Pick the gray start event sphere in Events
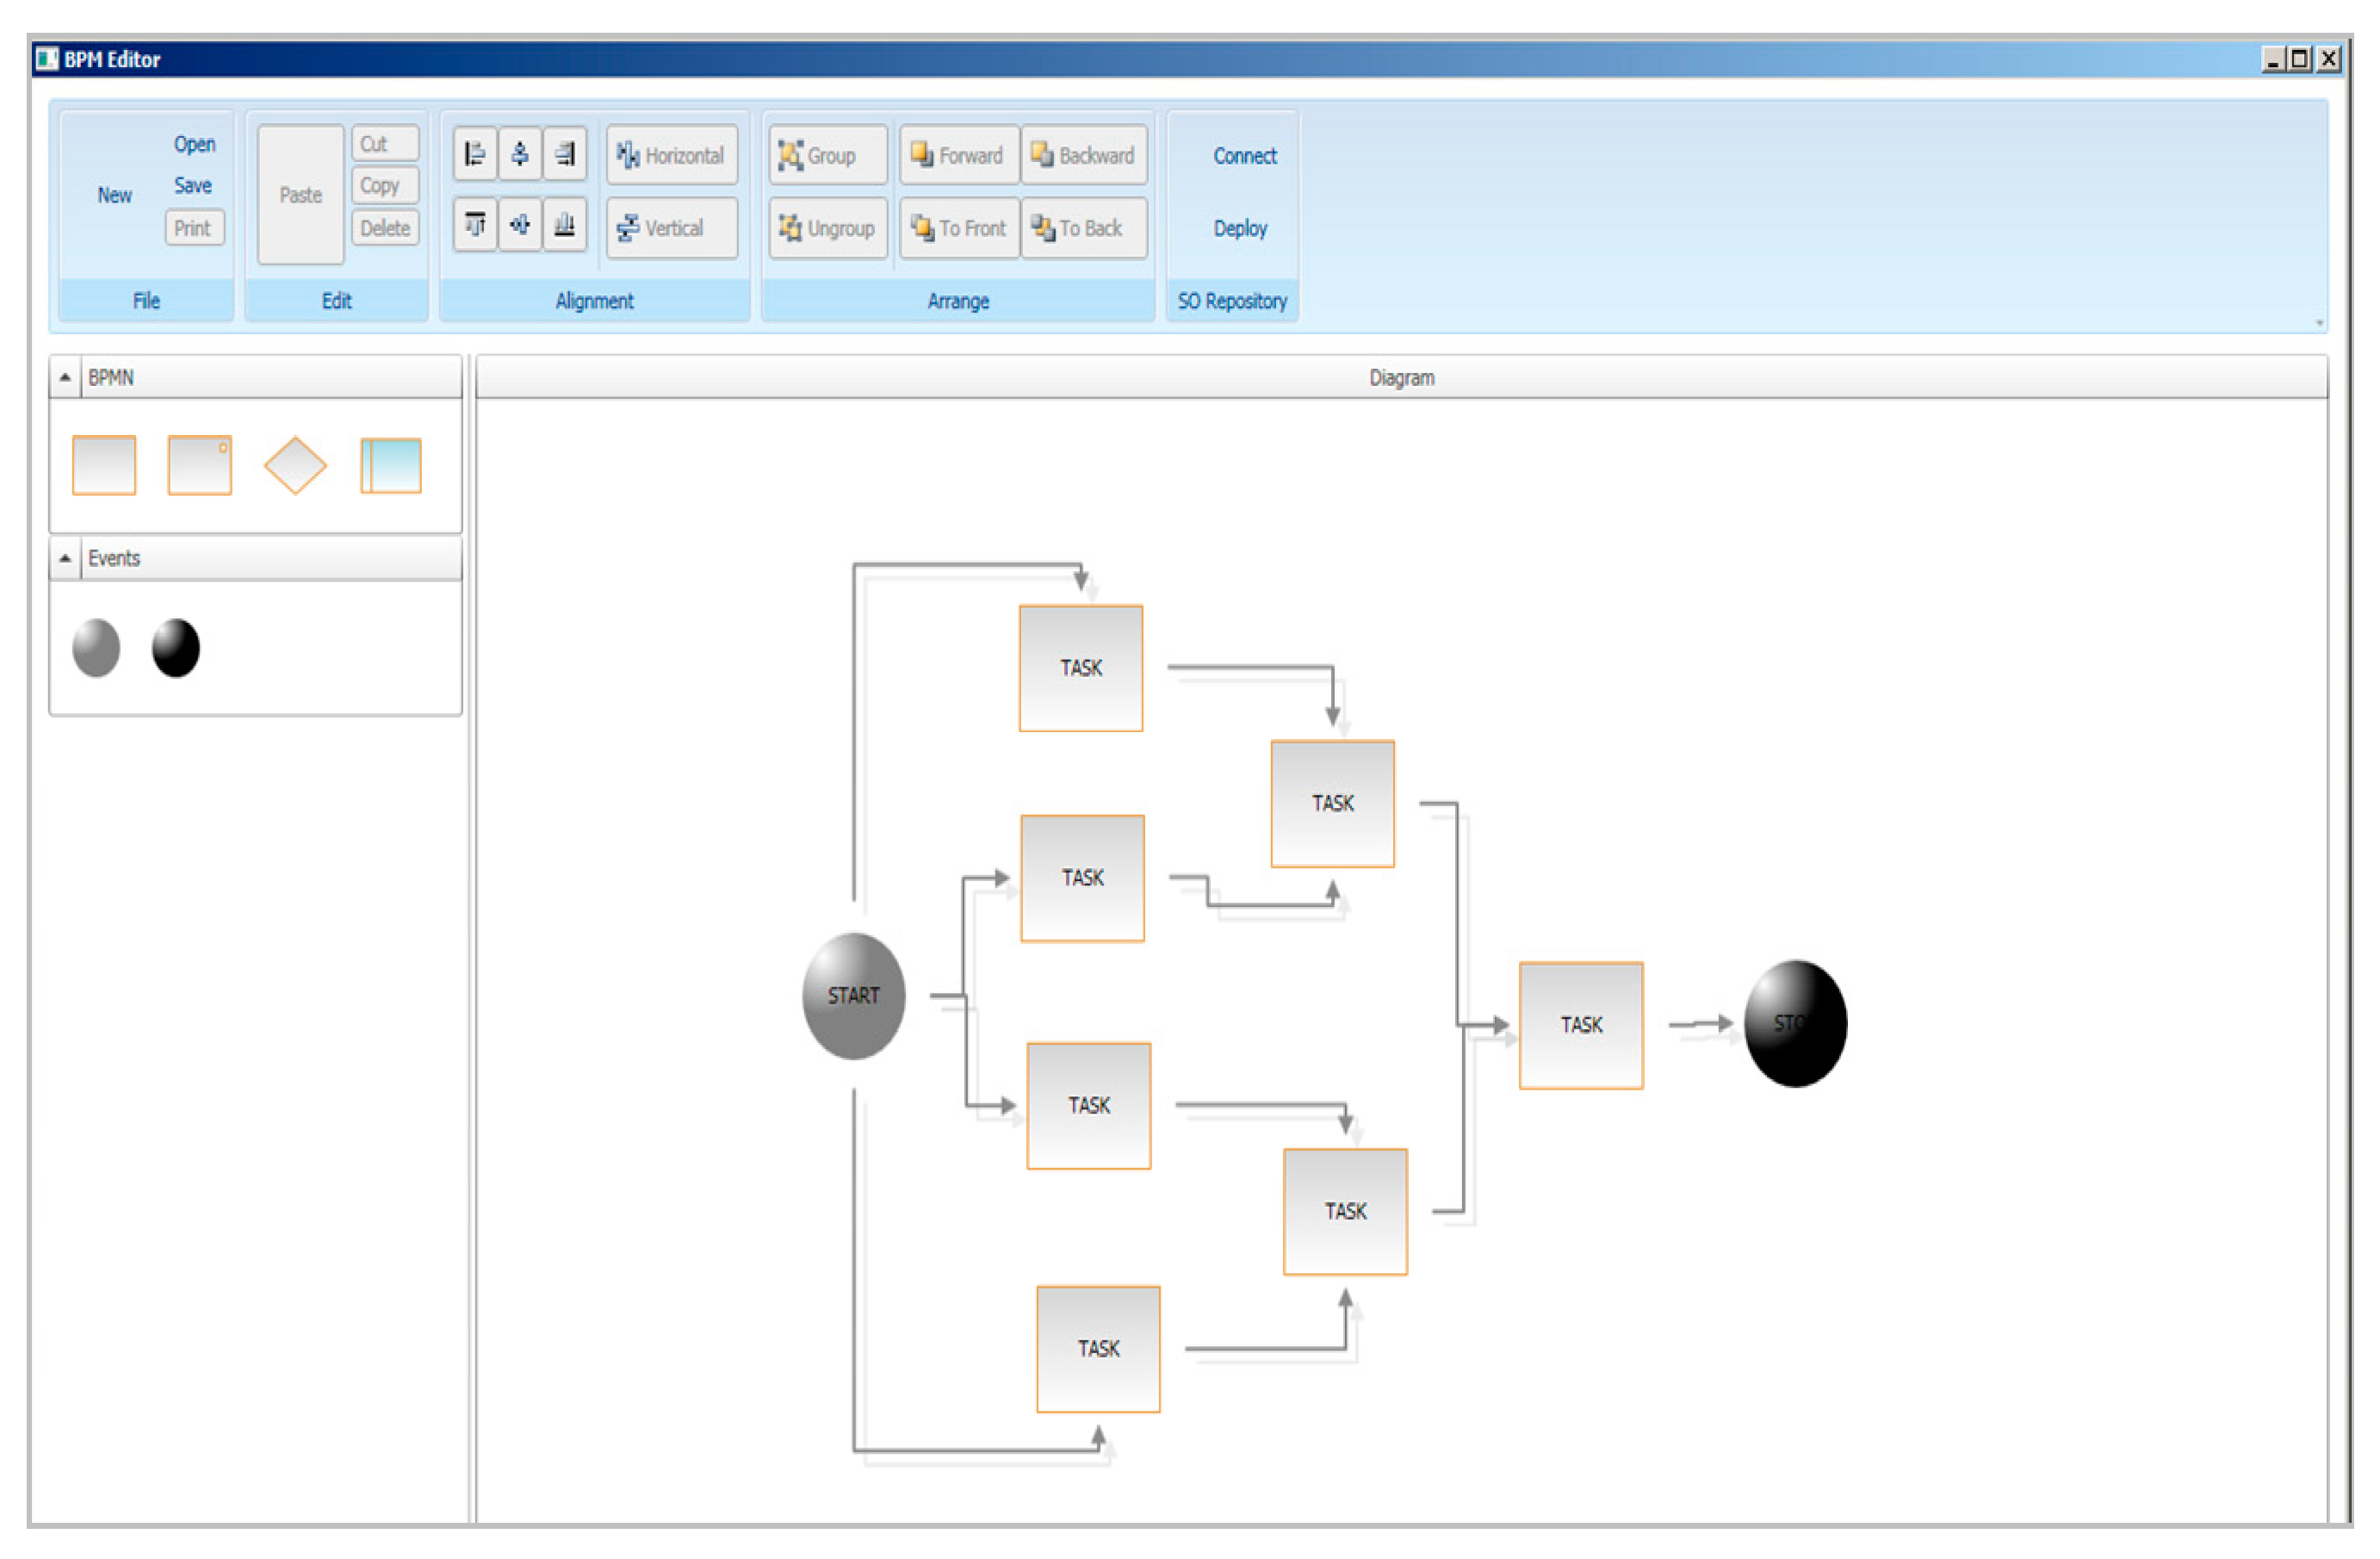This screenshot has width=2380, height=1559. click(96, 648)
